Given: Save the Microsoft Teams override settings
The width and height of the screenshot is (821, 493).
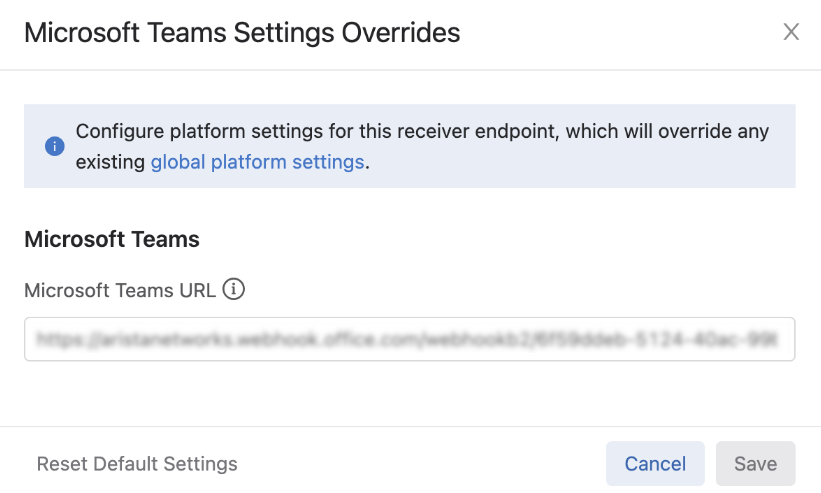Looking at the screenshot, I should pos(756,464).
